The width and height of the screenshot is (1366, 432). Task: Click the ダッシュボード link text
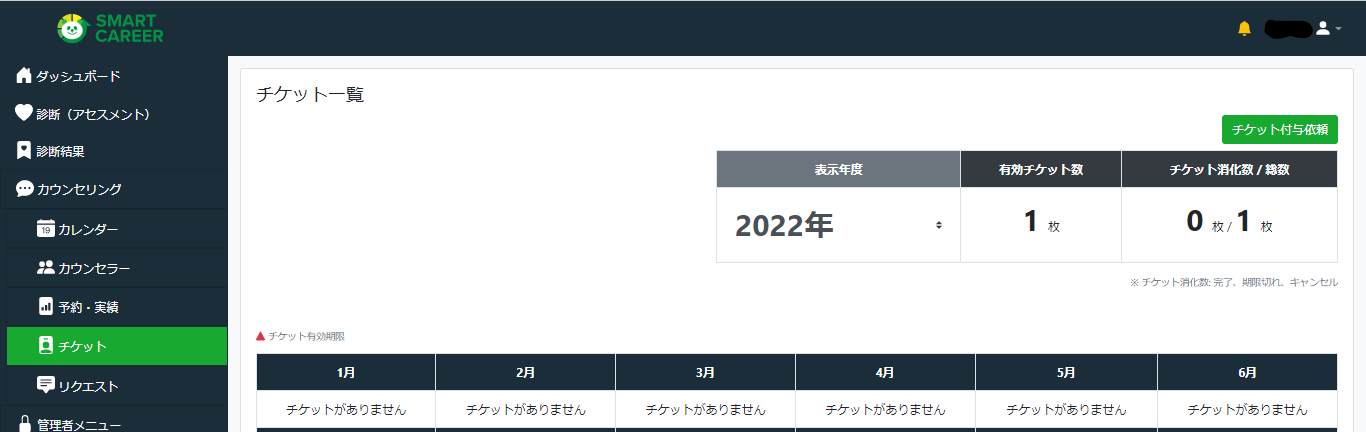coord(78,77)
